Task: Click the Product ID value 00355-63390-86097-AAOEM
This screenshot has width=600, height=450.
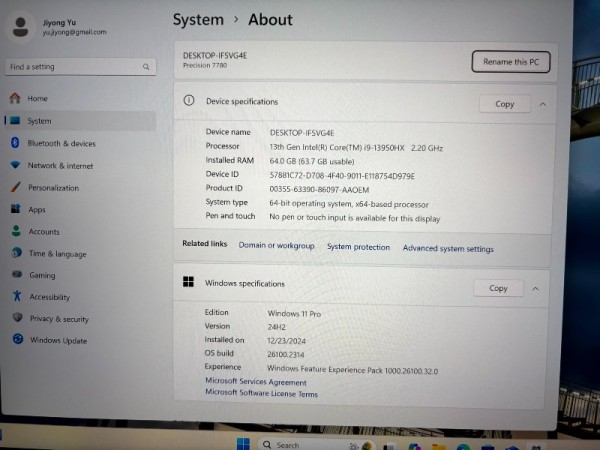Action: tap(319, 190)
